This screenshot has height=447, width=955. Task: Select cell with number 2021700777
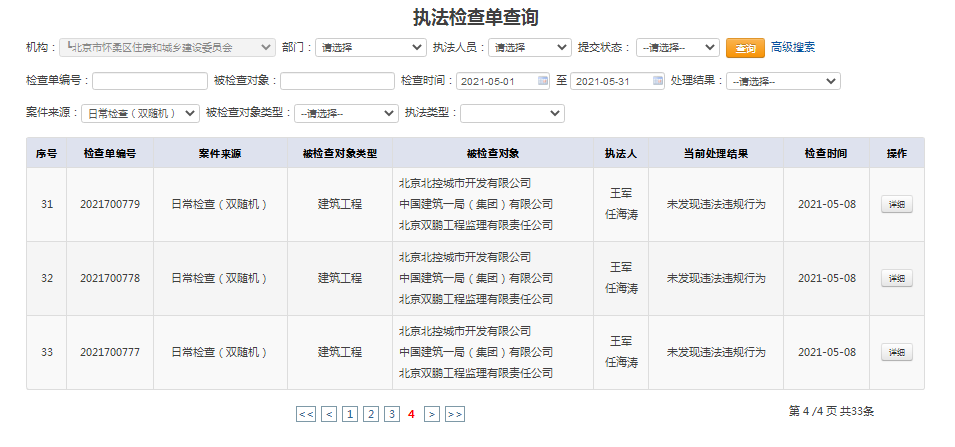point(110,352)
